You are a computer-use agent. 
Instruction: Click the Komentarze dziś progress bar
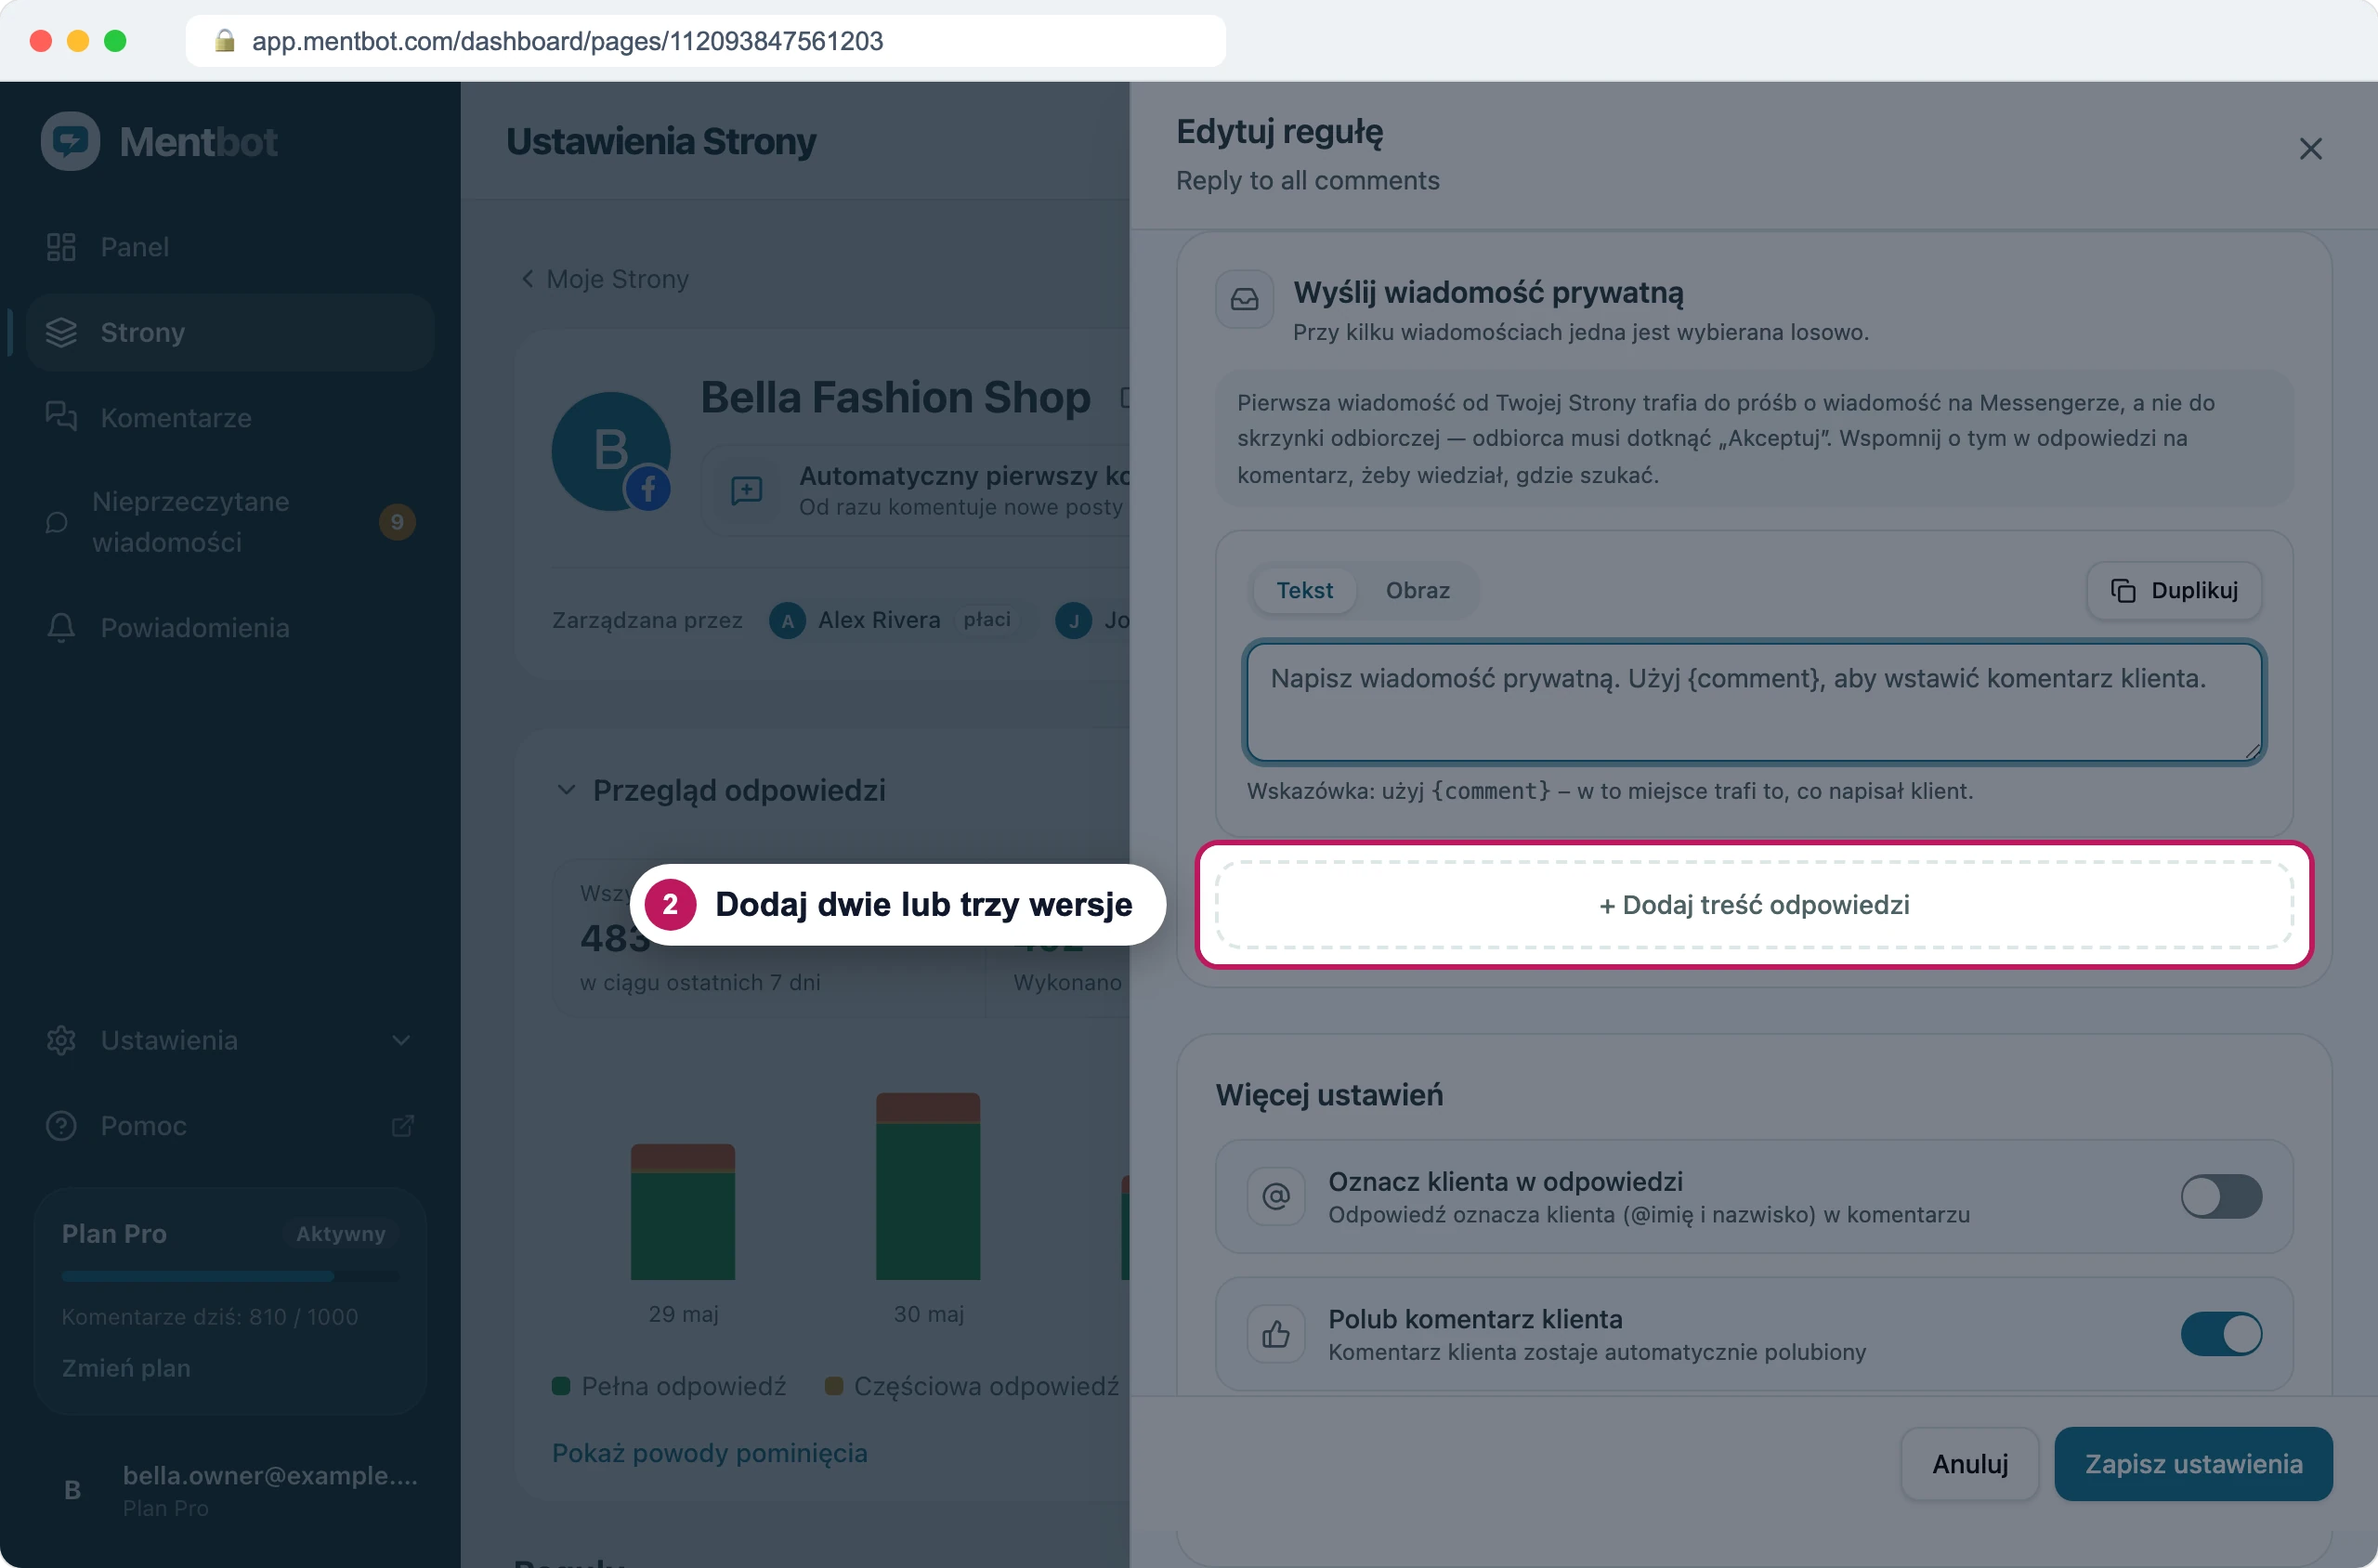click(x=230, y=1276)
